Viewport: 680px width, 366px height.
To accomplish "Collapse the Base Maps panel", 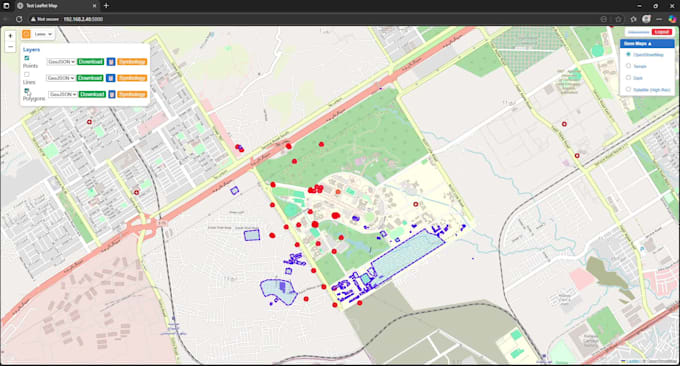I will (x=647, y=43).
